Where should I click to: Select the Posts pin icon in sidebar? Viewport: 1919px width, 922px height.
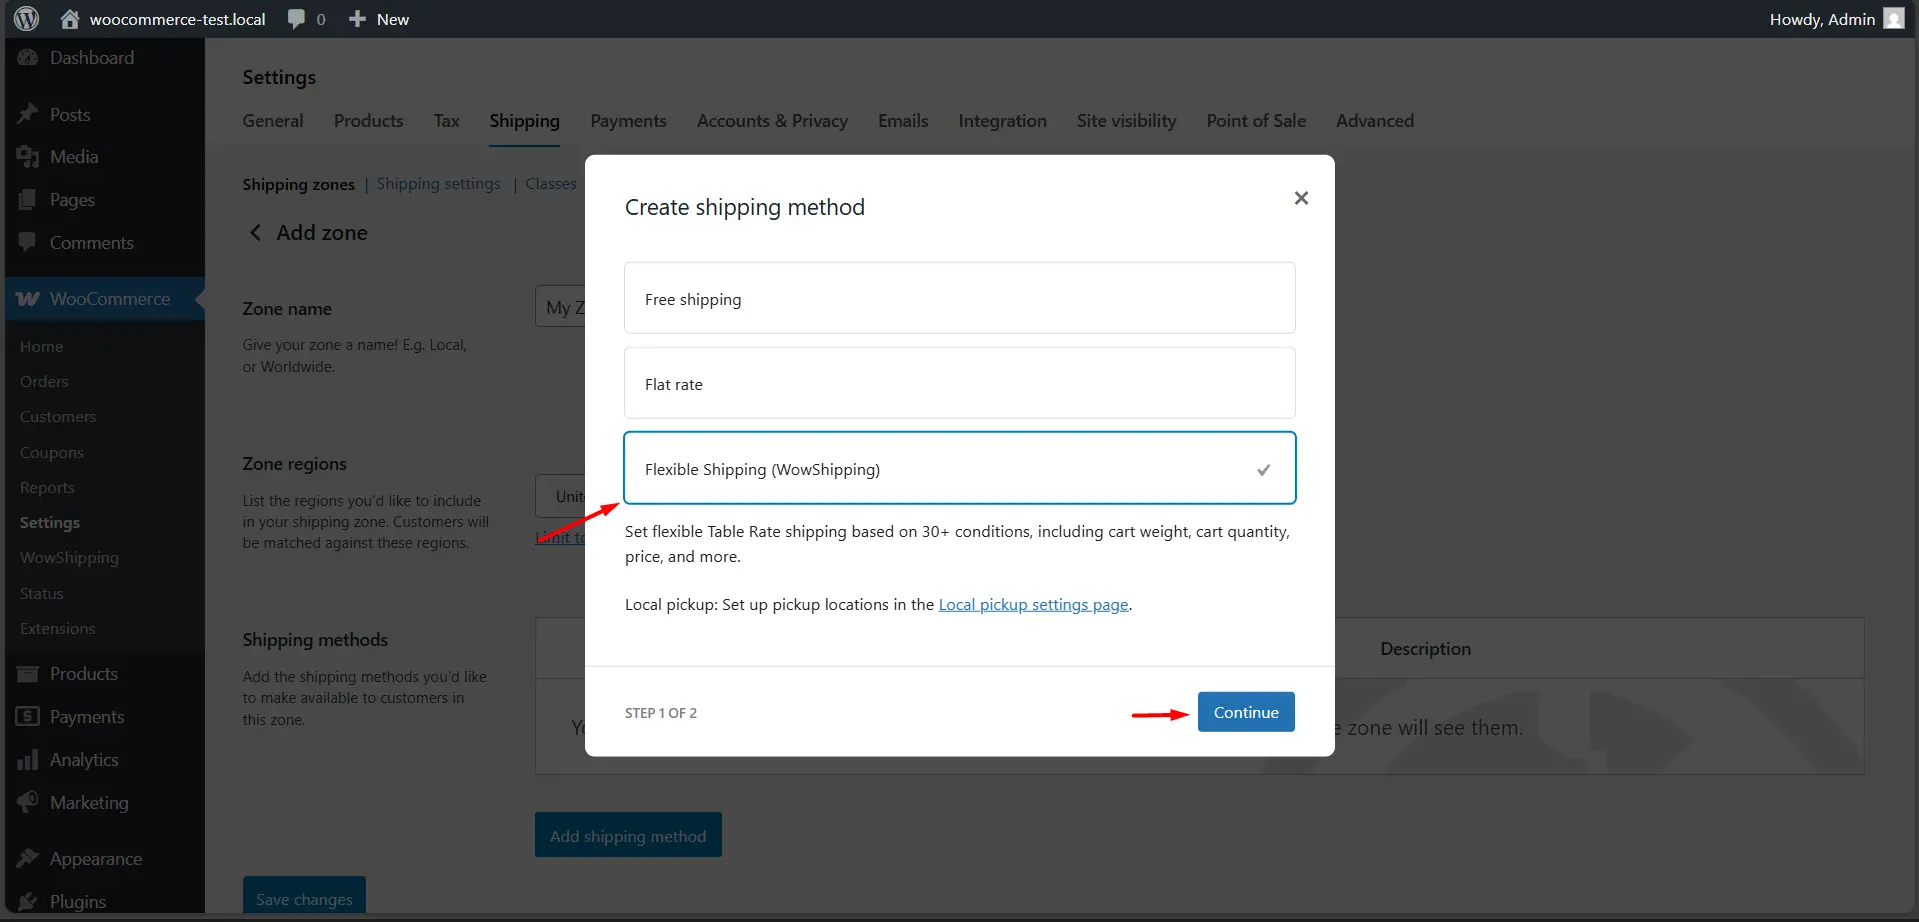pyautogui.click(x=28, y=114)
